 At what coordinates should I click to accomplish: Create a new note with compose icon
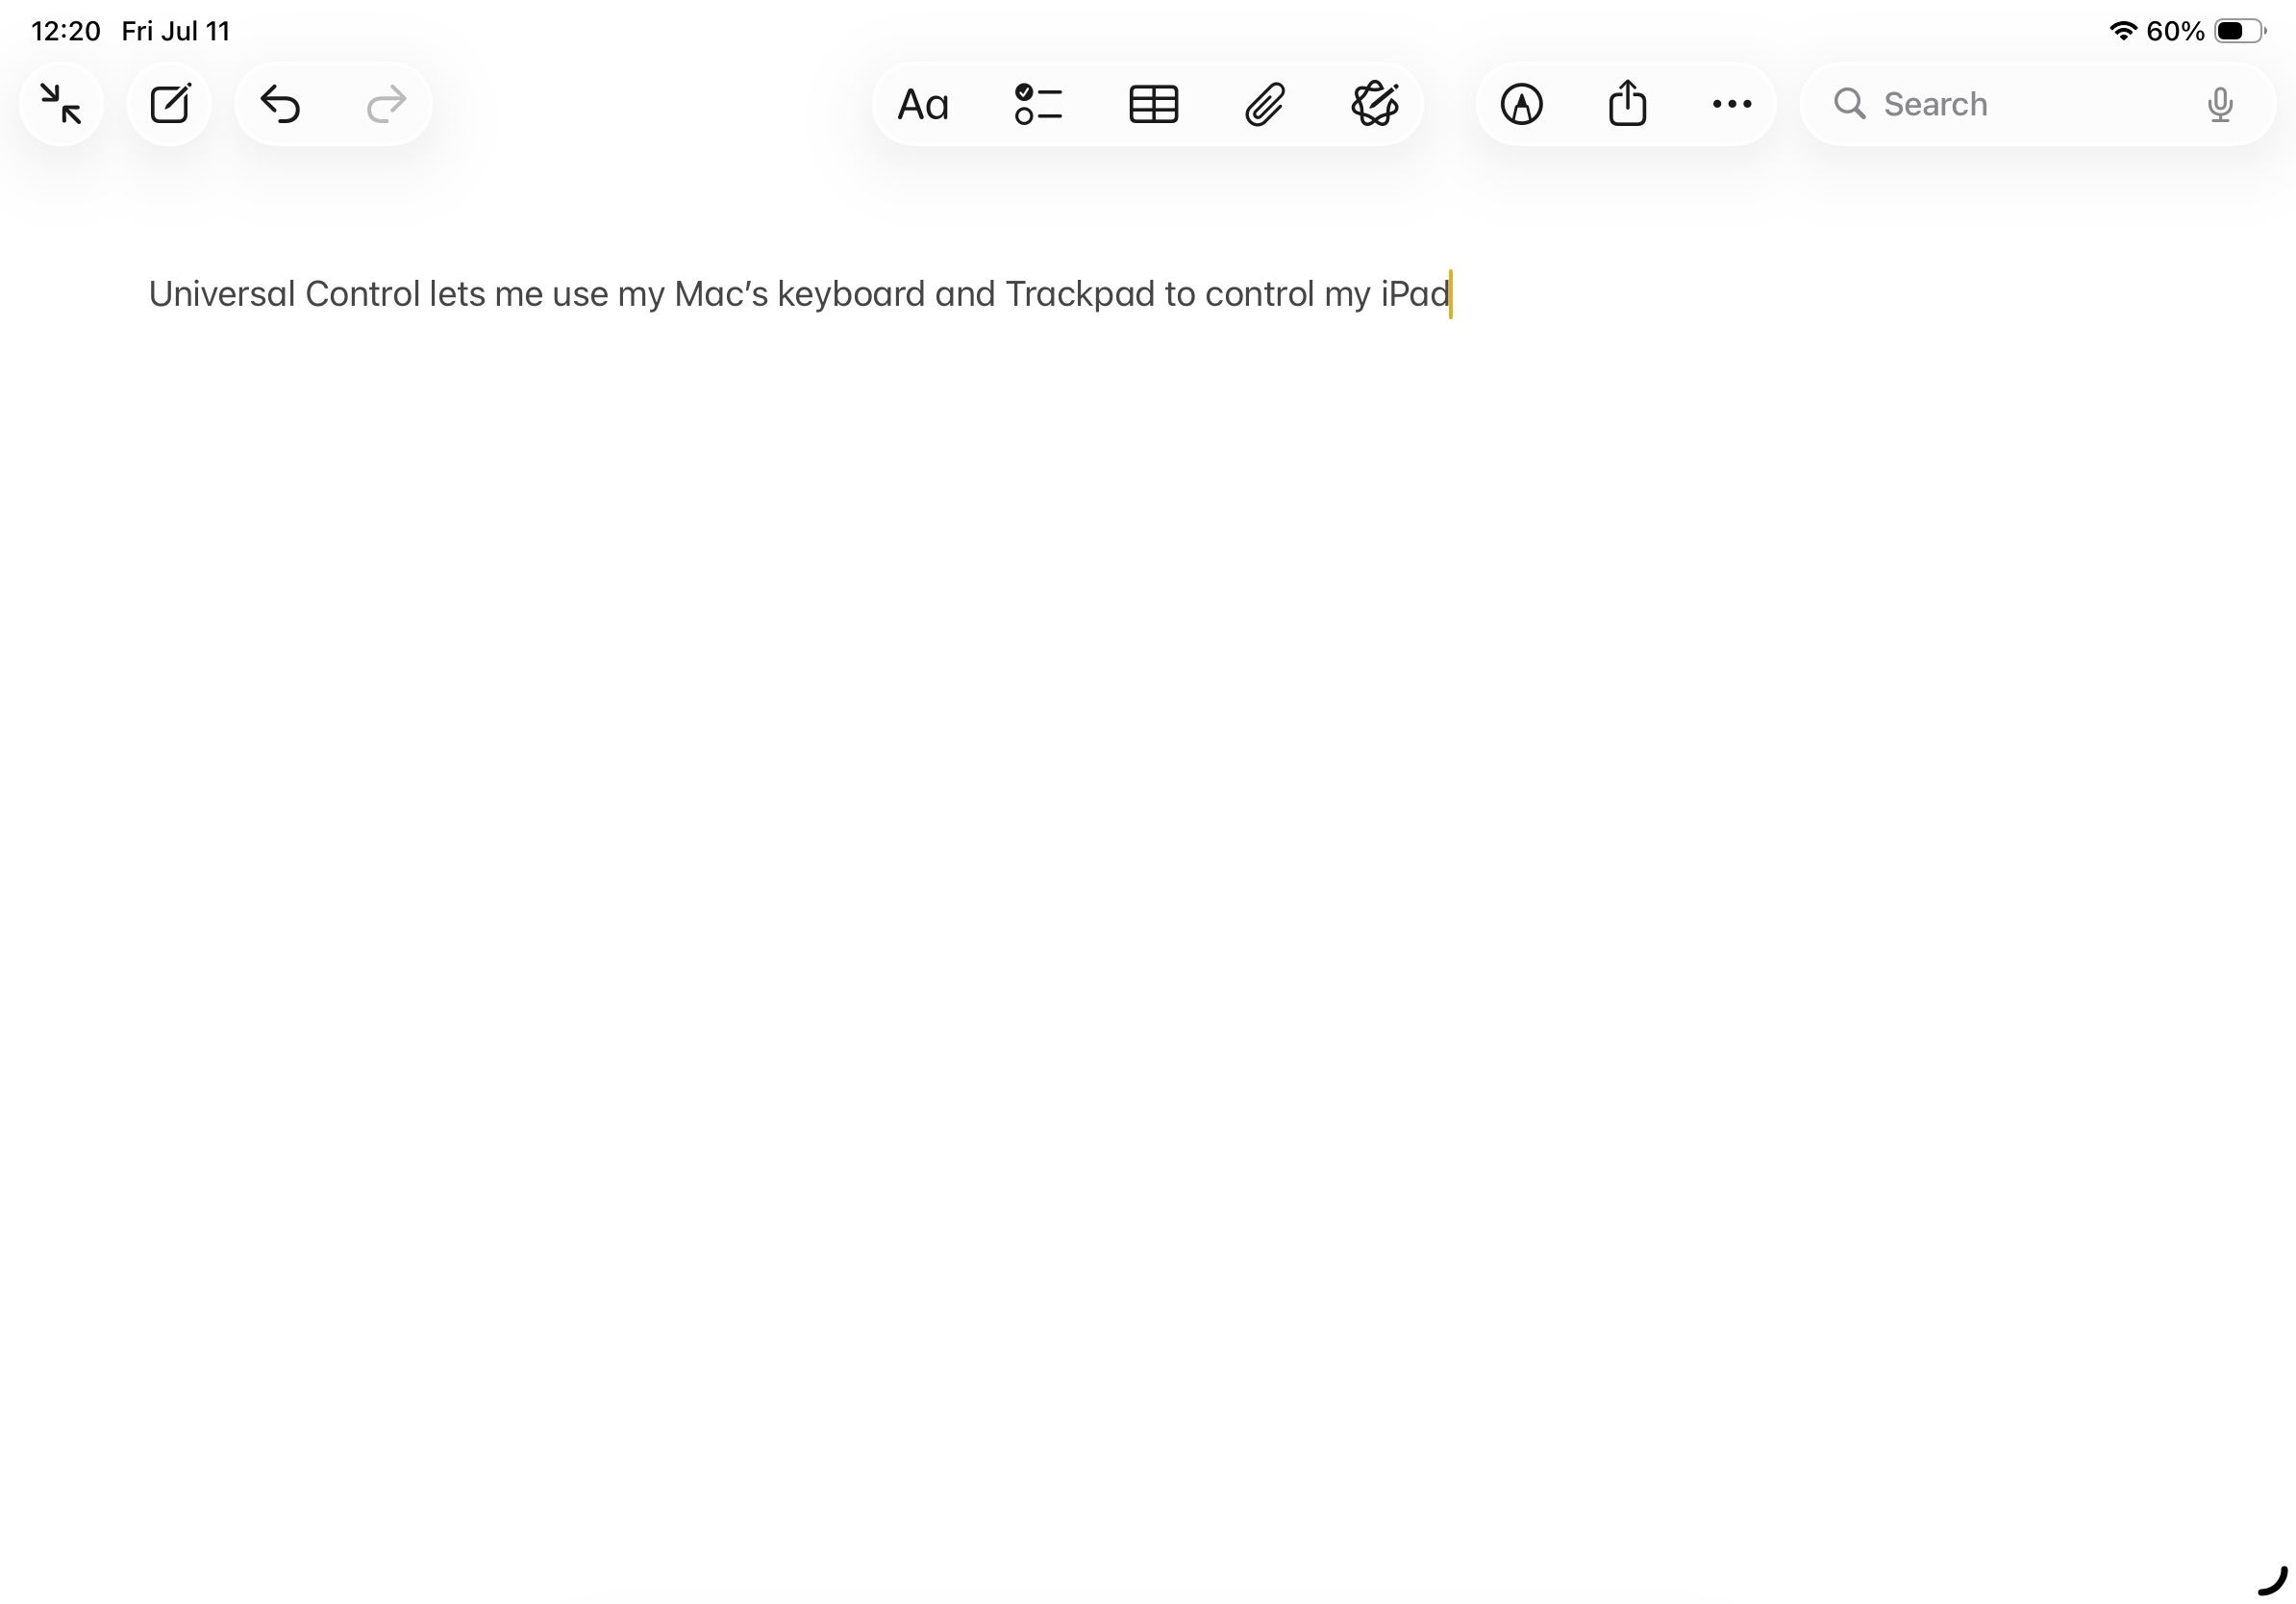coord(170,104)
